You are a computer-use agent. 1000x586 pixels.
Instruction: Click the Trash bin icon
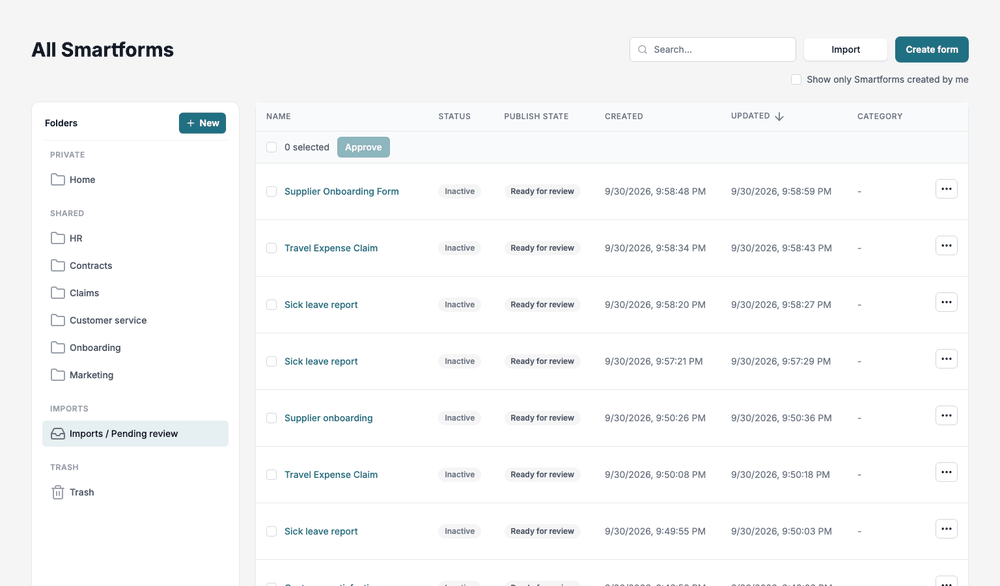pos(57,492)
